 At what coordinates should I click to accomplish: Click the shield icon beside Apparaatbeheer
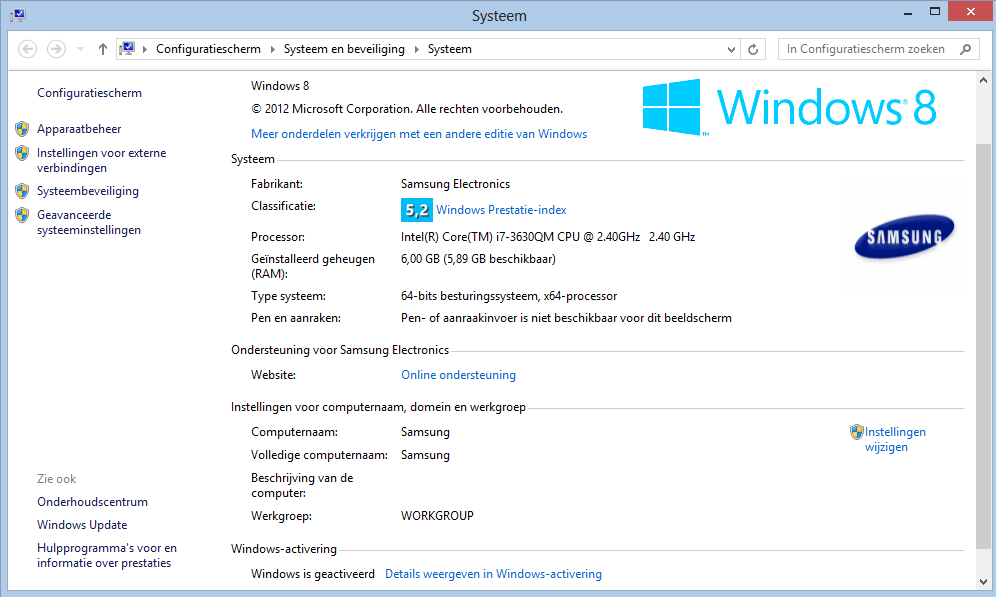(x=22, y=129)
